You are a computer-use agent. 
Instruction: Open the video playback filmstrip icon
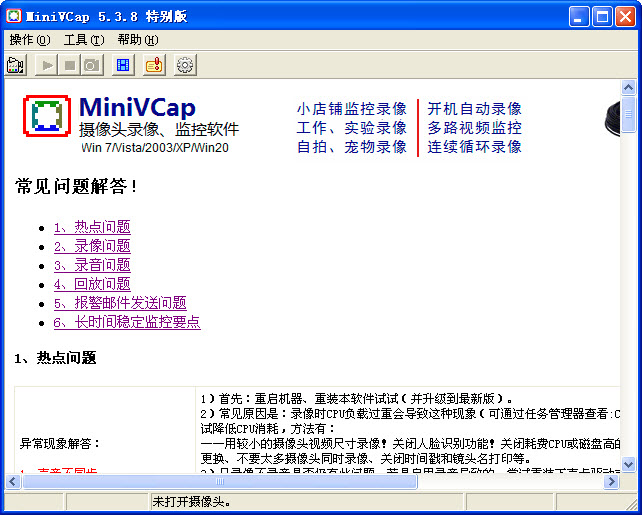pos(123,65)
